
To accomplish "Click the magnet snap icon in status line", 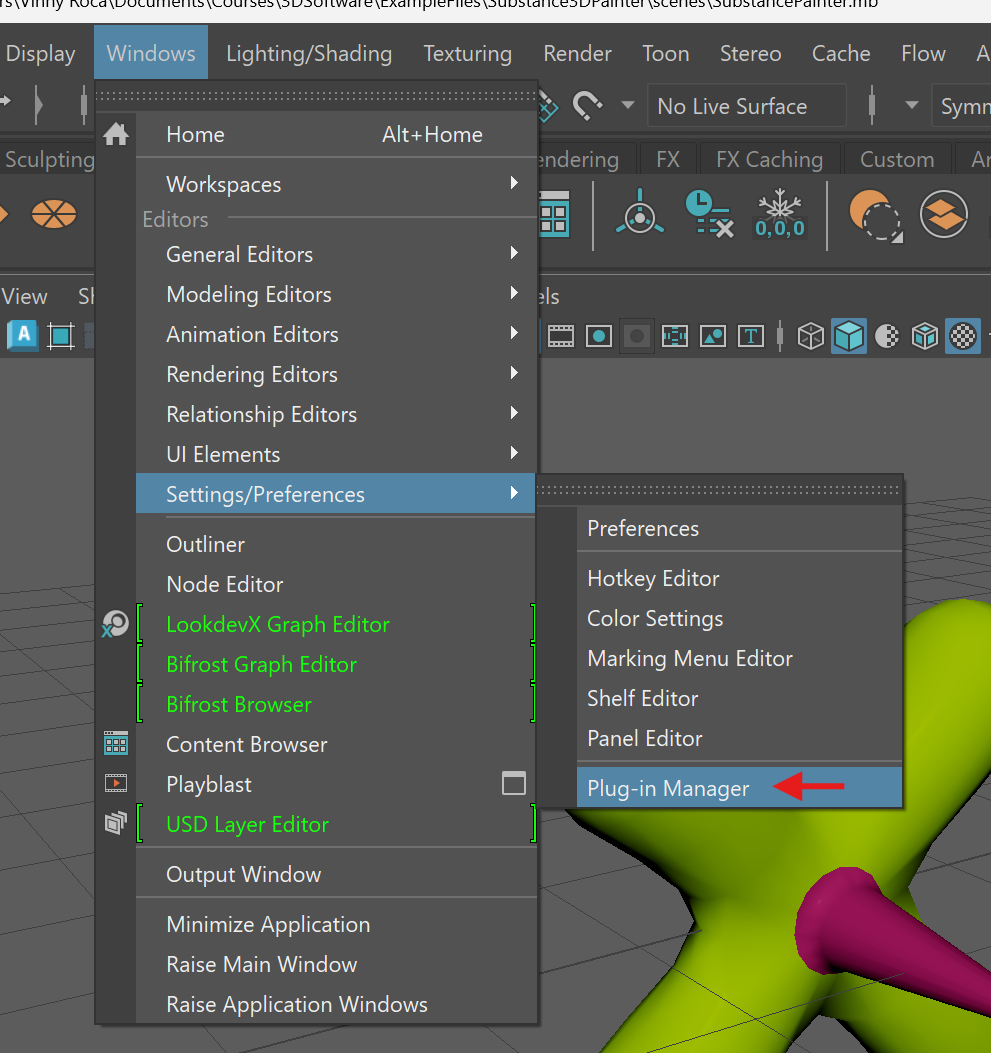I will pos(587,105).
